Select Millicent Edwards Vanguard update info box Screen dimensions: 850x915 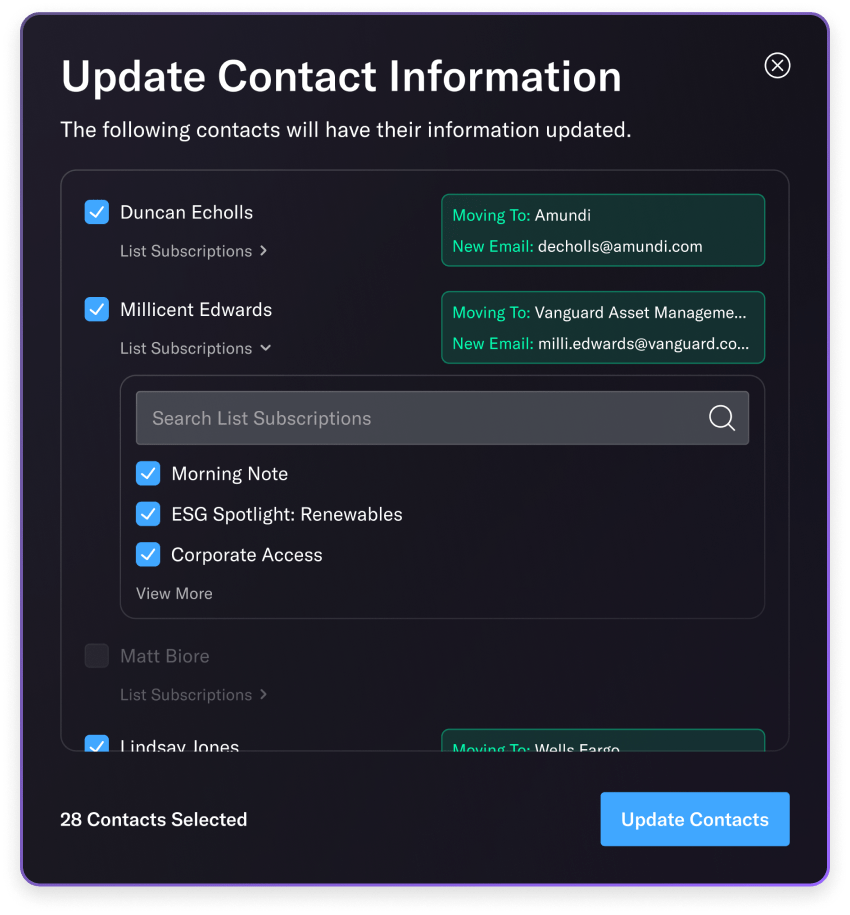pos(603,327)
